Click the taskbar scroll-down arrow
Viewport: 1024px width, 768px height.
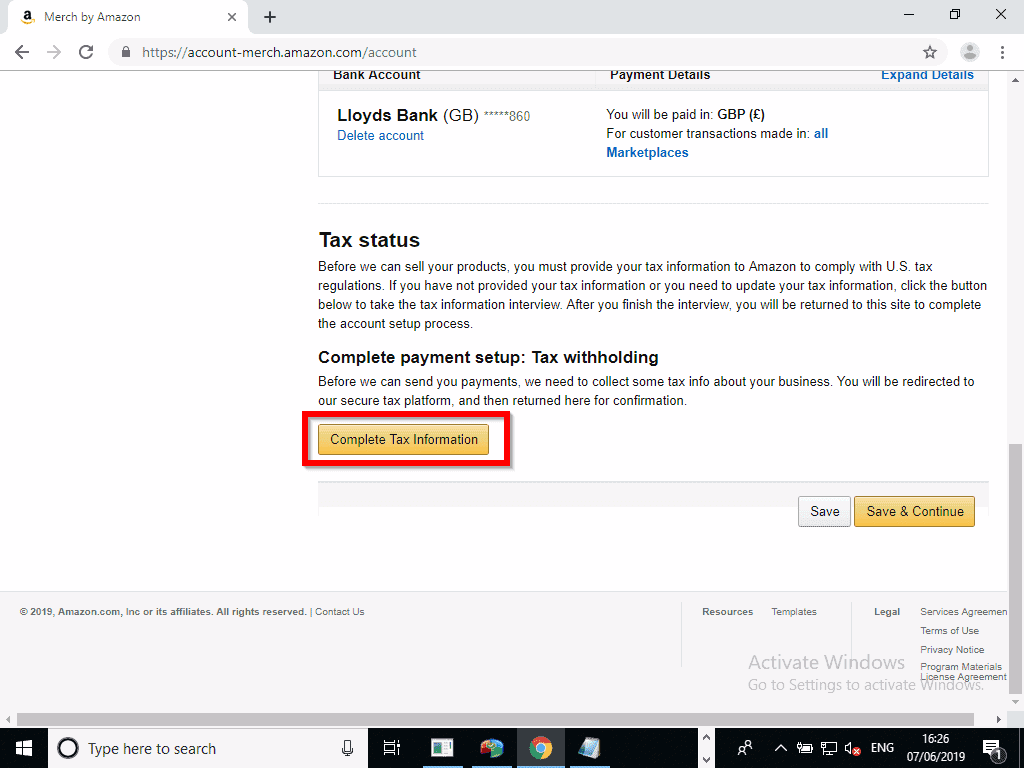click(x=706, y=760)
